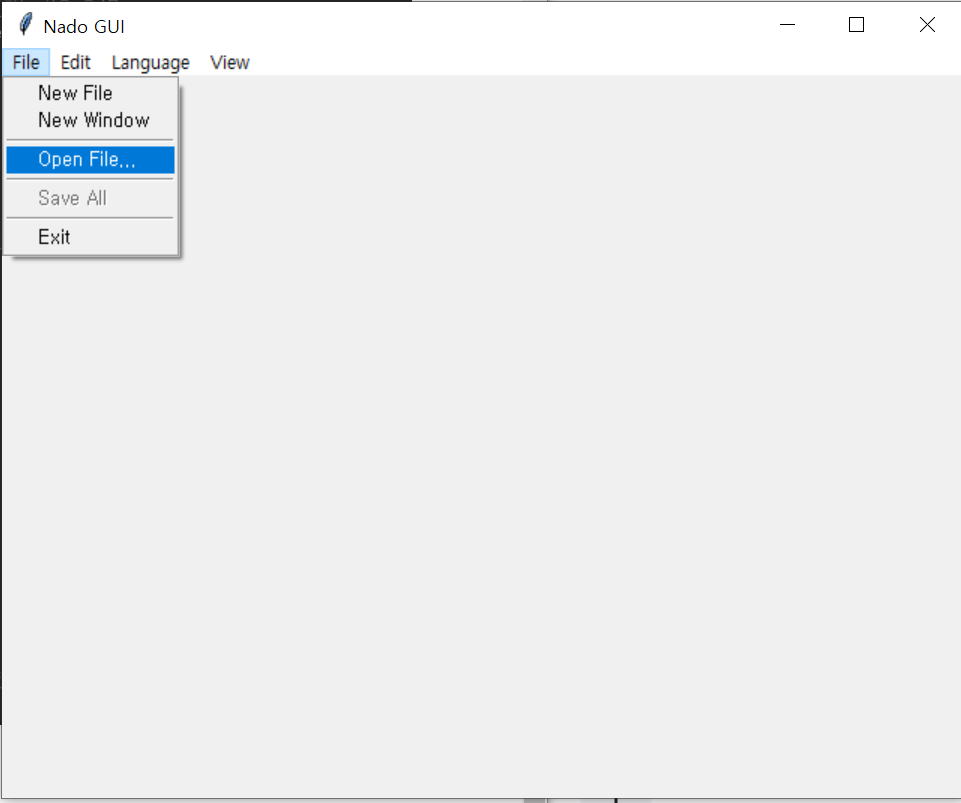Image resolution: width=961 pixels, height=803 pixels.
Task: Click the Open File... menu item
Action: pos(90,159)
